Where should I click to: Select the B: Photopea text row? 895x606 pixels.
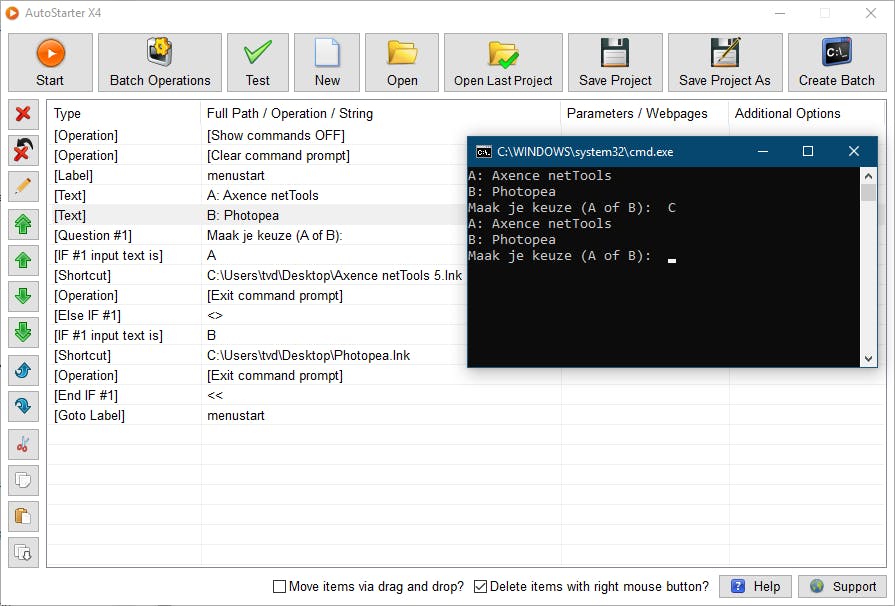pyautogui.click(x=257, y=215)
